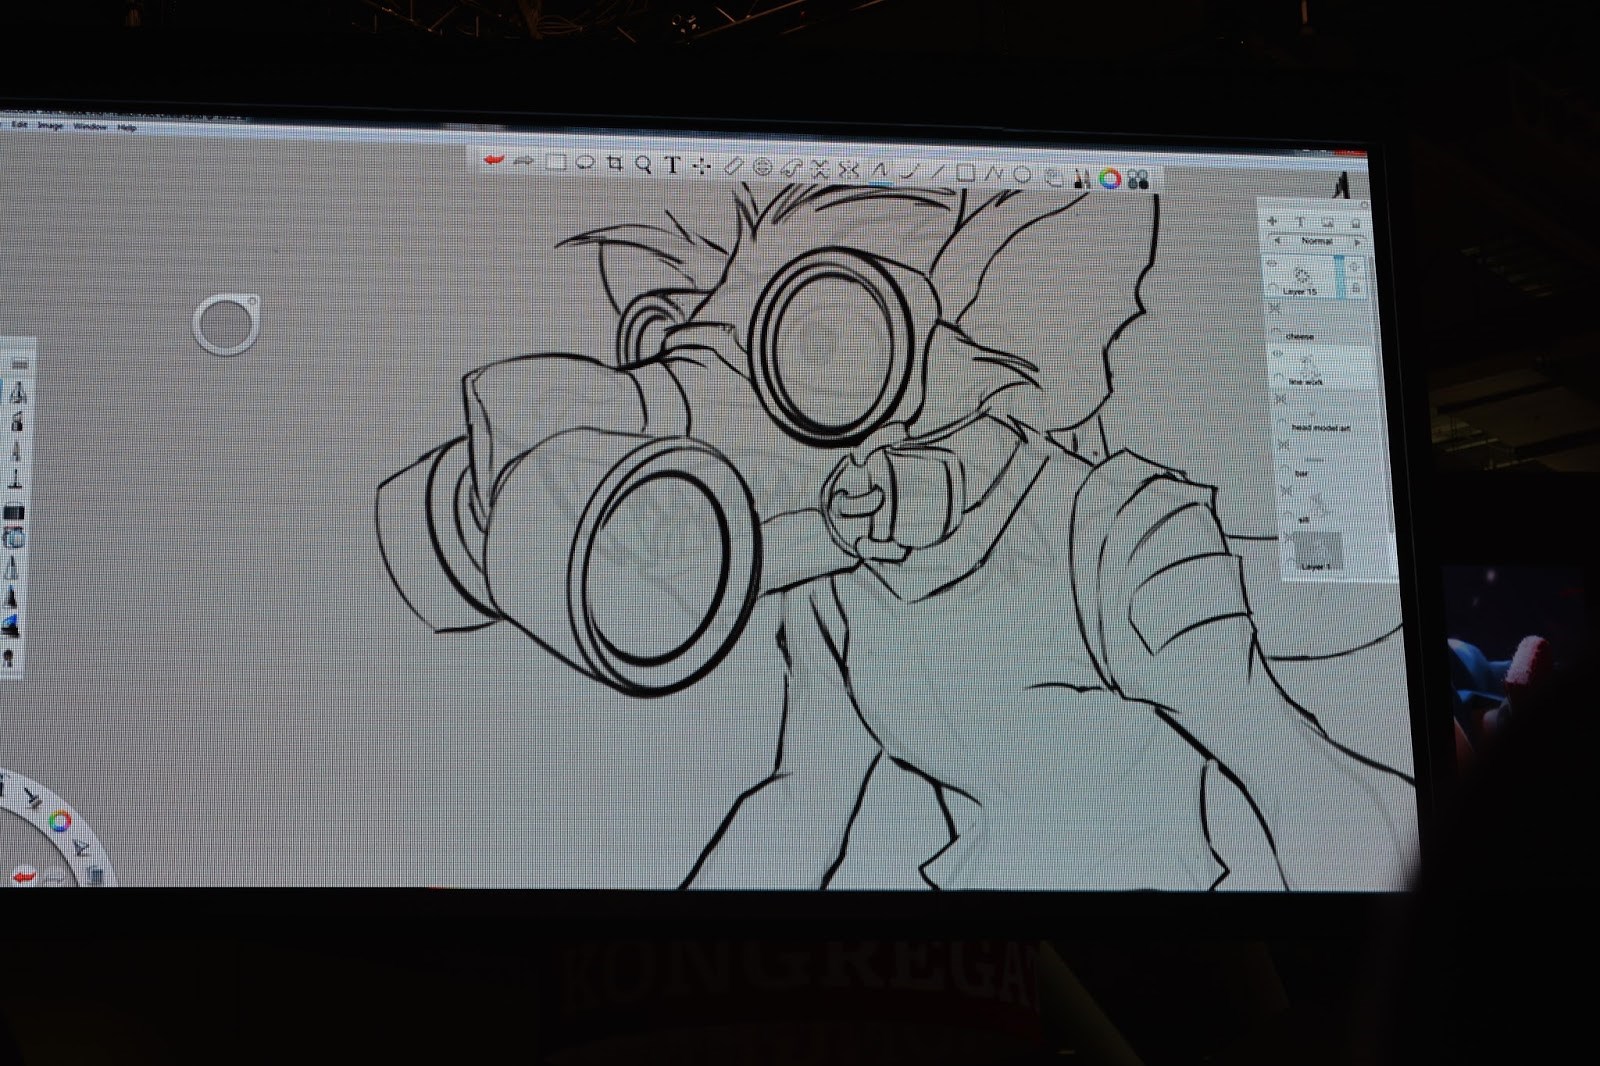Select the Text tool in toolbar
The height and width of the screenshot is (1066, 1600).
click(672, 165)
